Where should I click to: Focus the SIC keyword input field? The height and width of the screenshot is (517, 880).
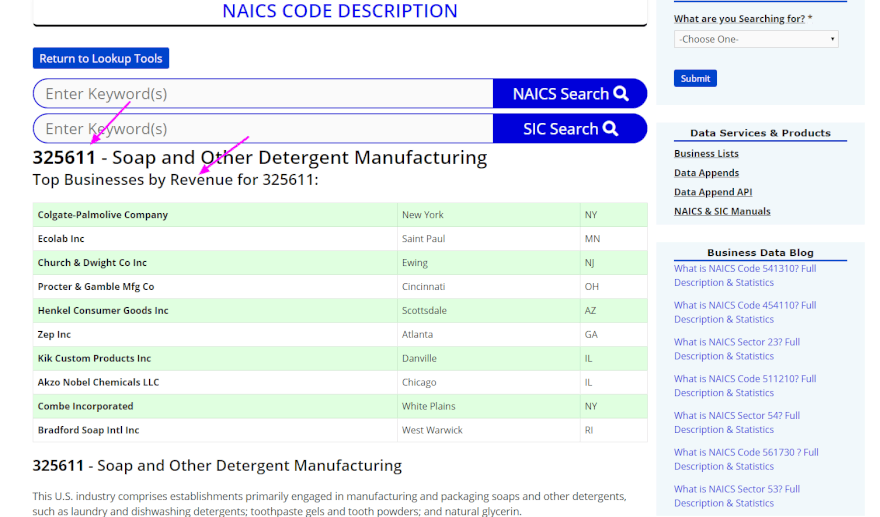pos(264,129)
